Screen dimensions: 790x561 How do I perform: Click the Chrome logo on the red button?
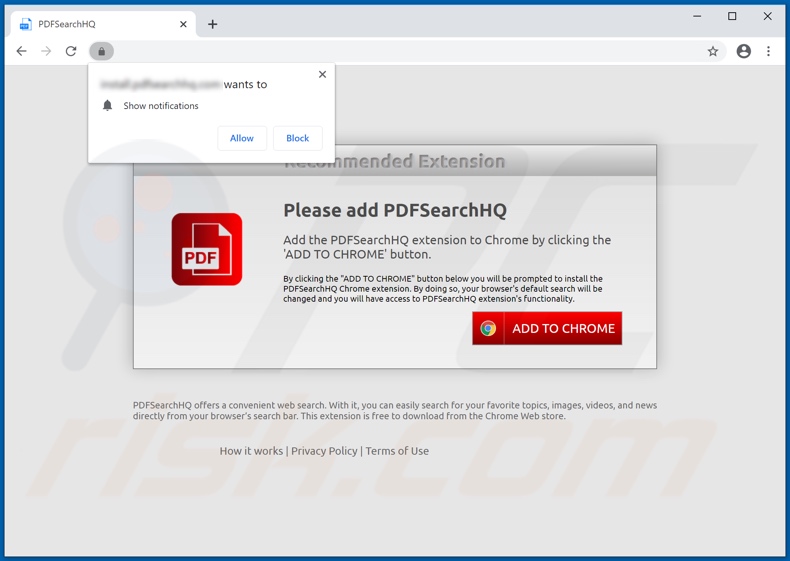tap(488, 328)
